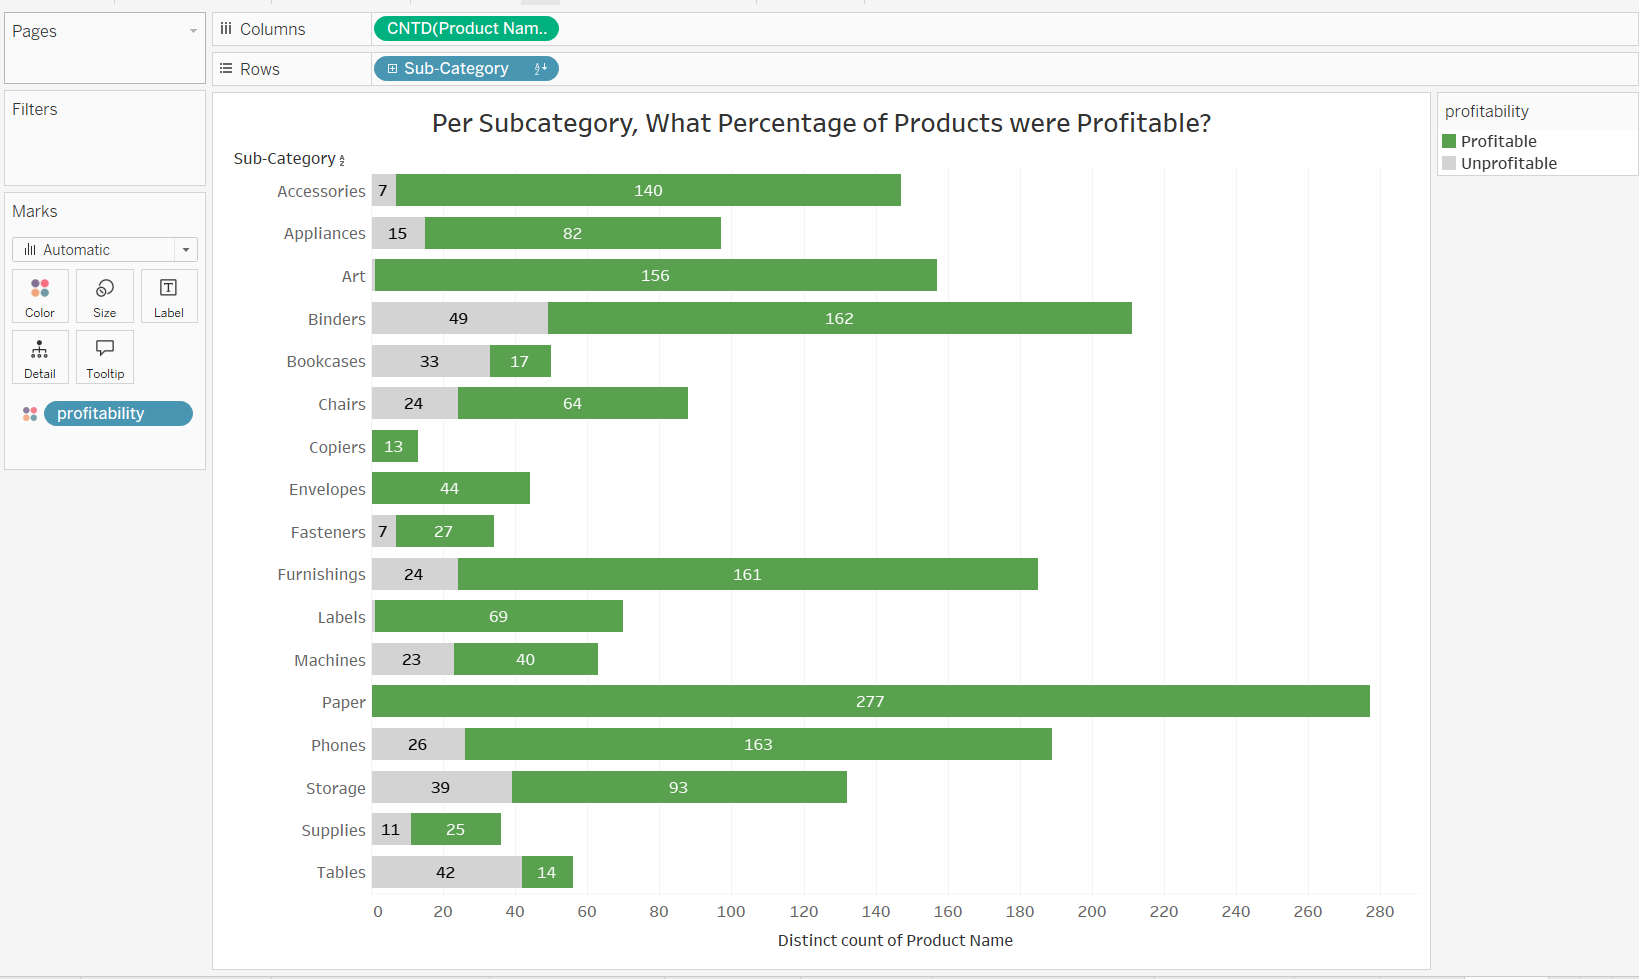Image resolution: width=1639 pixels, height=979 pixels.
Task: Open the Pages shelf dropdown arrow
Action: [193, 32]
